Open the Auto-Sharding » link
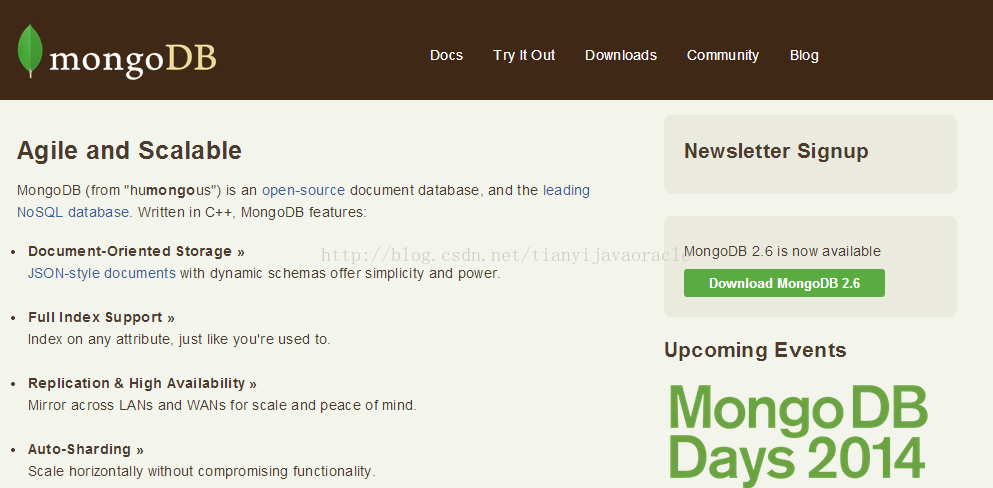The height and width of the screenshot is (488, 993). click(86, 449)
